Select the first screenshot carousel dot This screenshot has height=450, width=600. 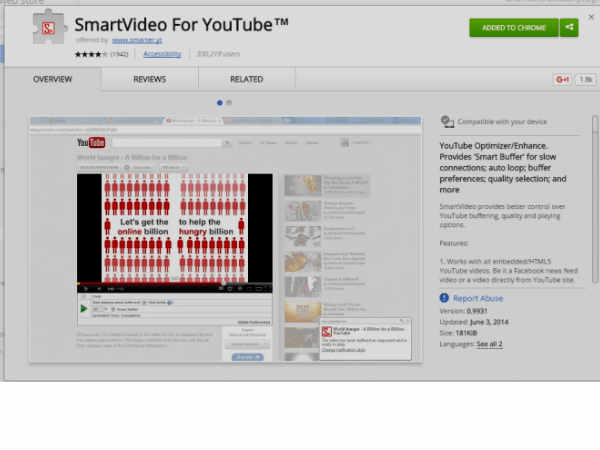pos(220,103)
